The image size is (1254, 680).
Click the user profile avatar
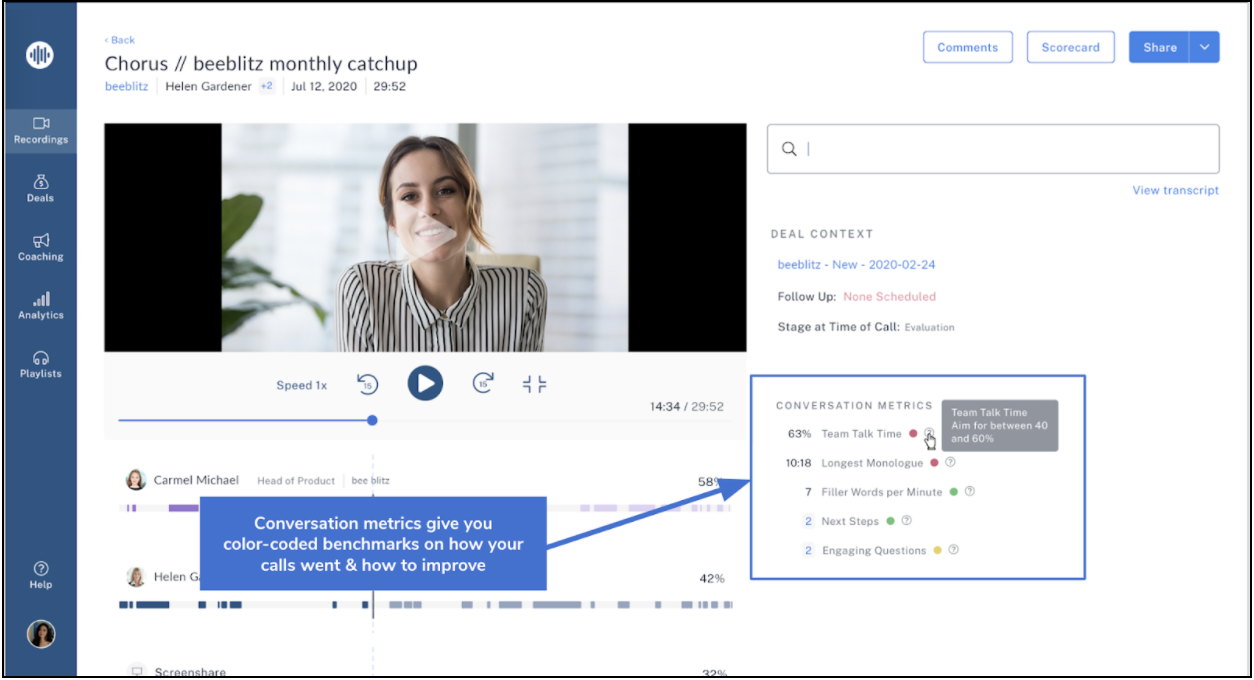41,633
